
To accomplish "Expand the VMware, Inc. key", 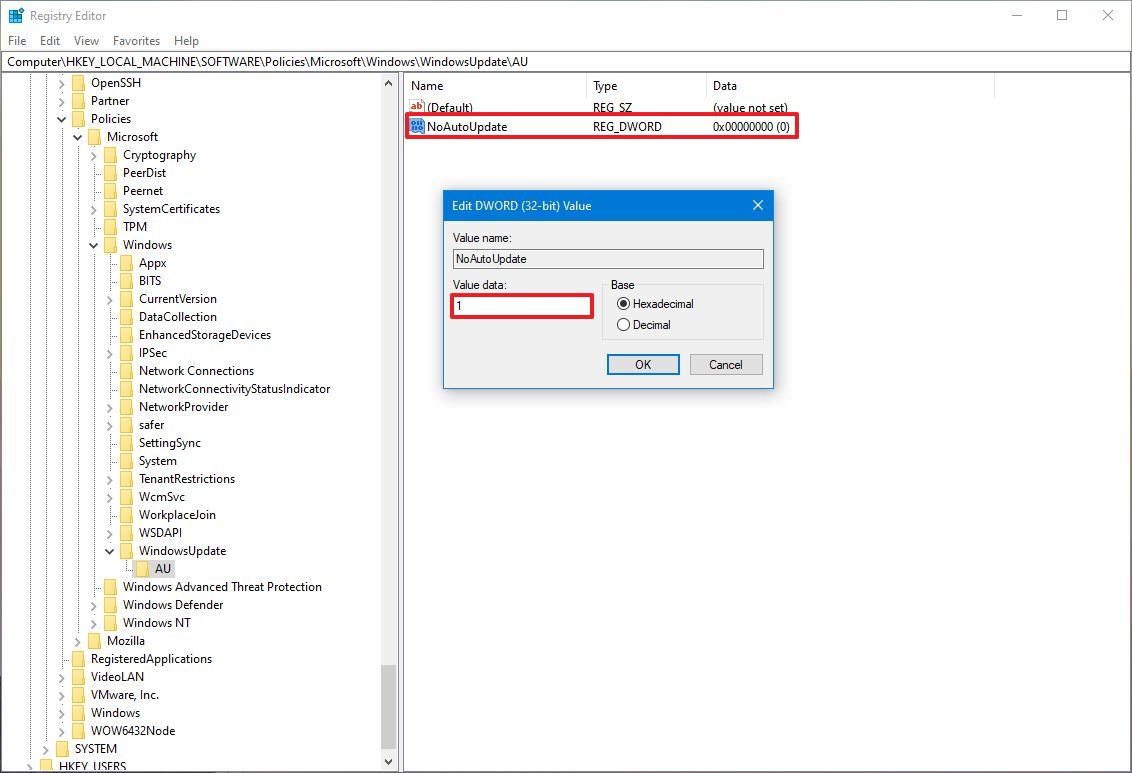I will 61,695.
